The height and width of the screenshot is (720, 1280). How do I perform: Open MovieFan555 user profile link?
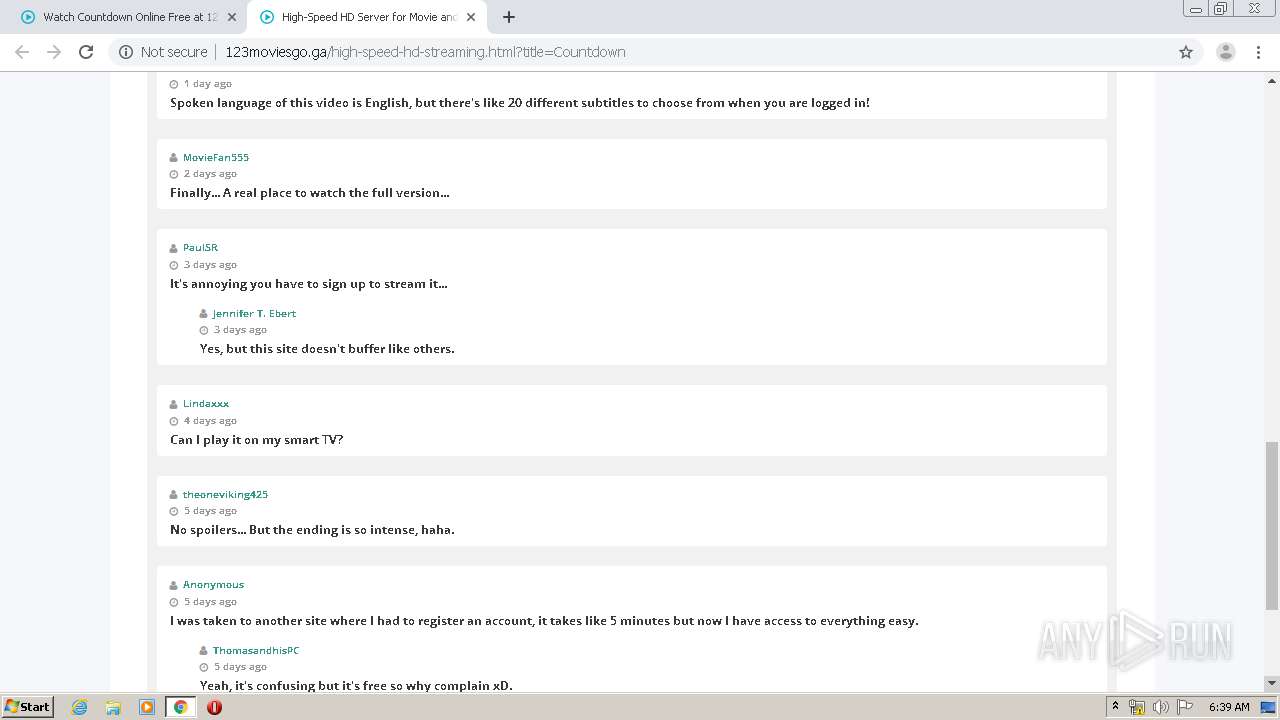click(x=216, y=157)
